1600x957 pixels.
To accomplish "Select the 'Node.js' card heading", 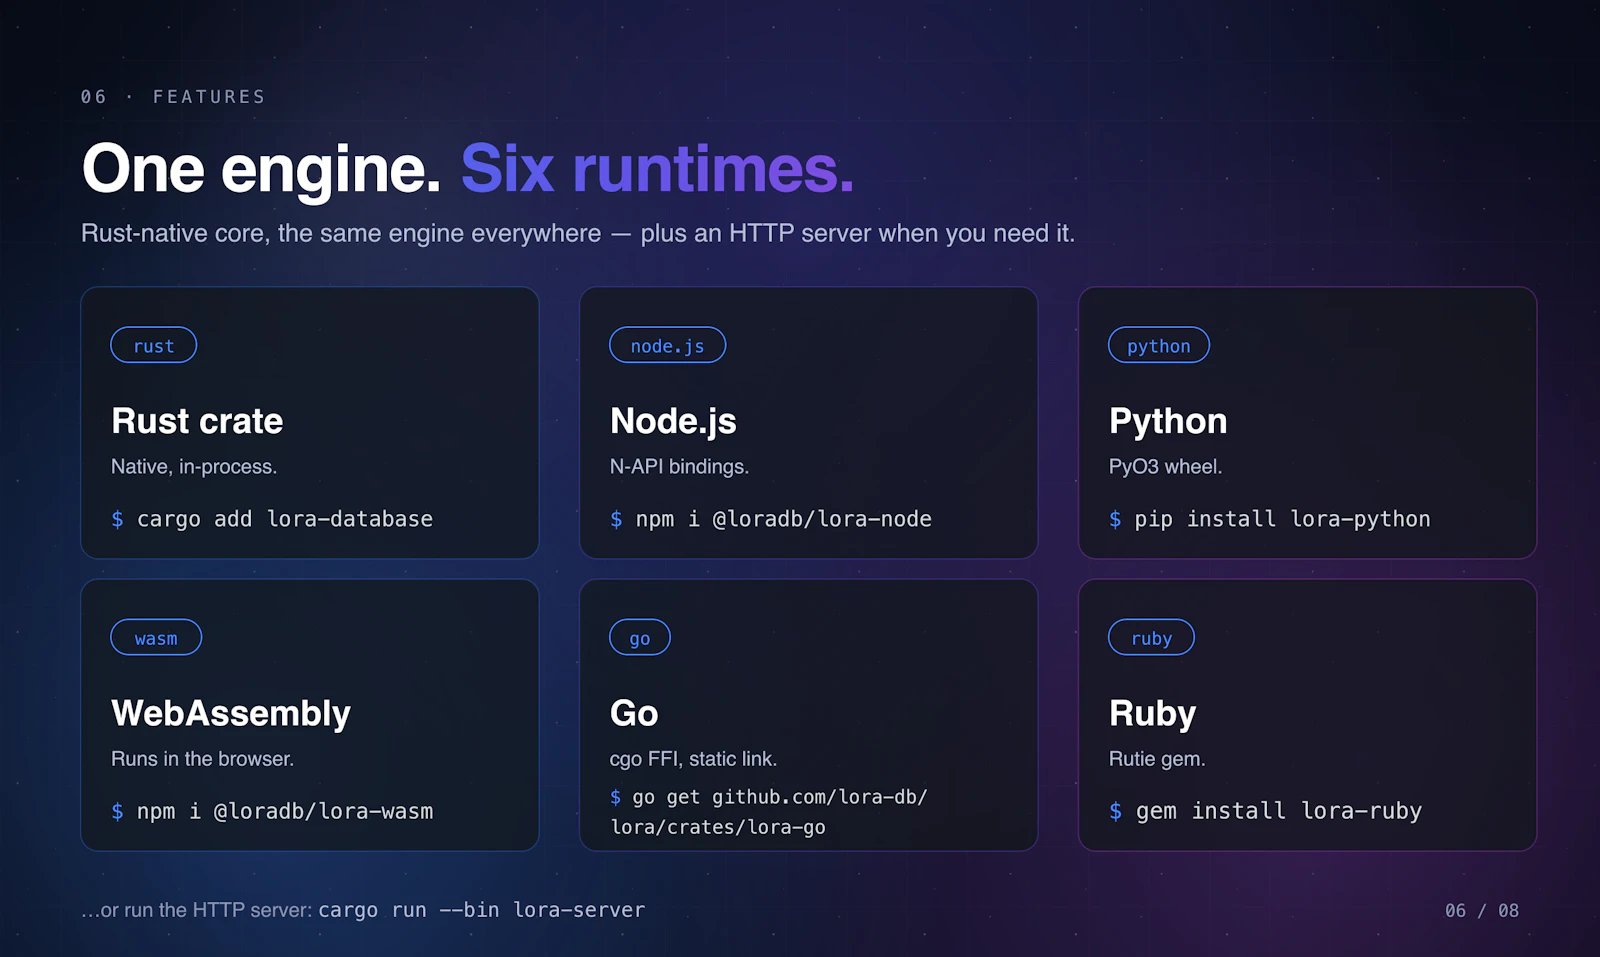I will coord(673,421).
